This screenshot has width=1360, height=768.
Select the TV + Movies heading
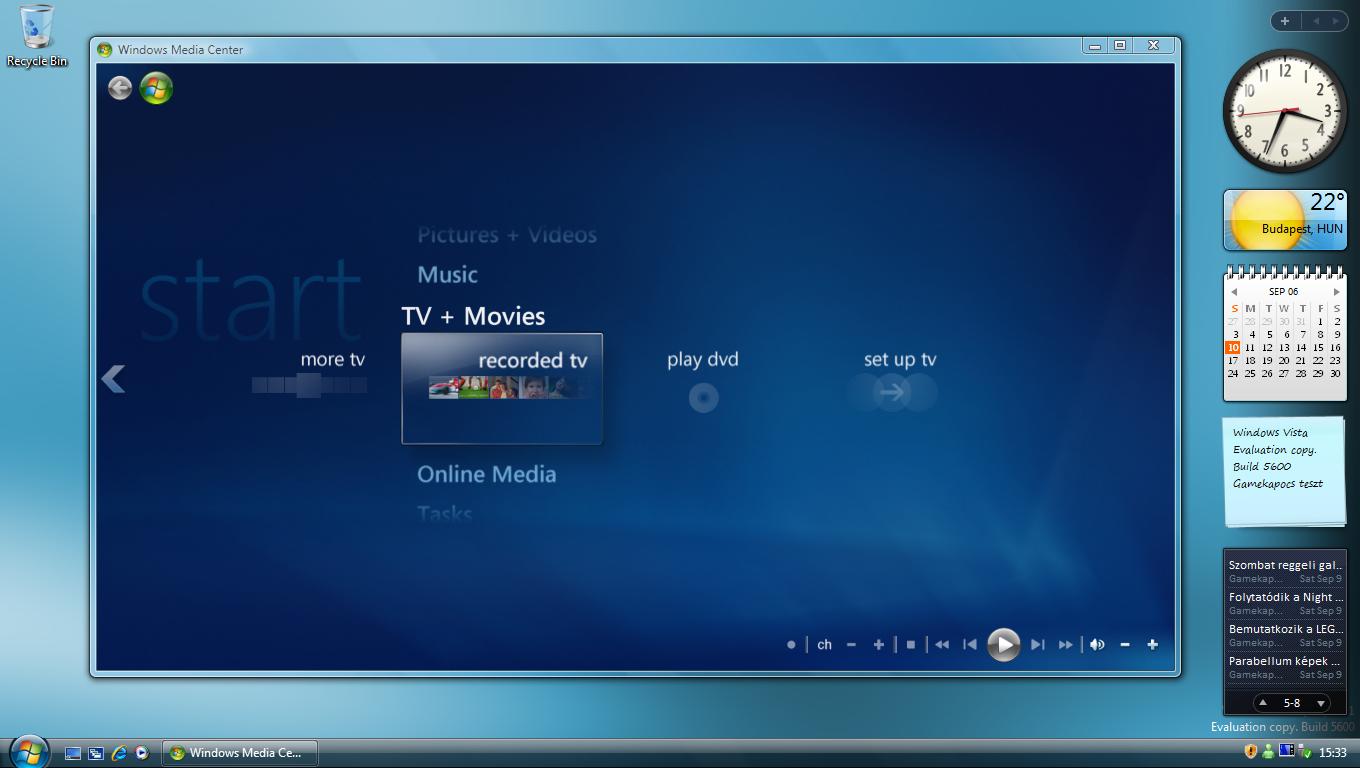point(473,316)
